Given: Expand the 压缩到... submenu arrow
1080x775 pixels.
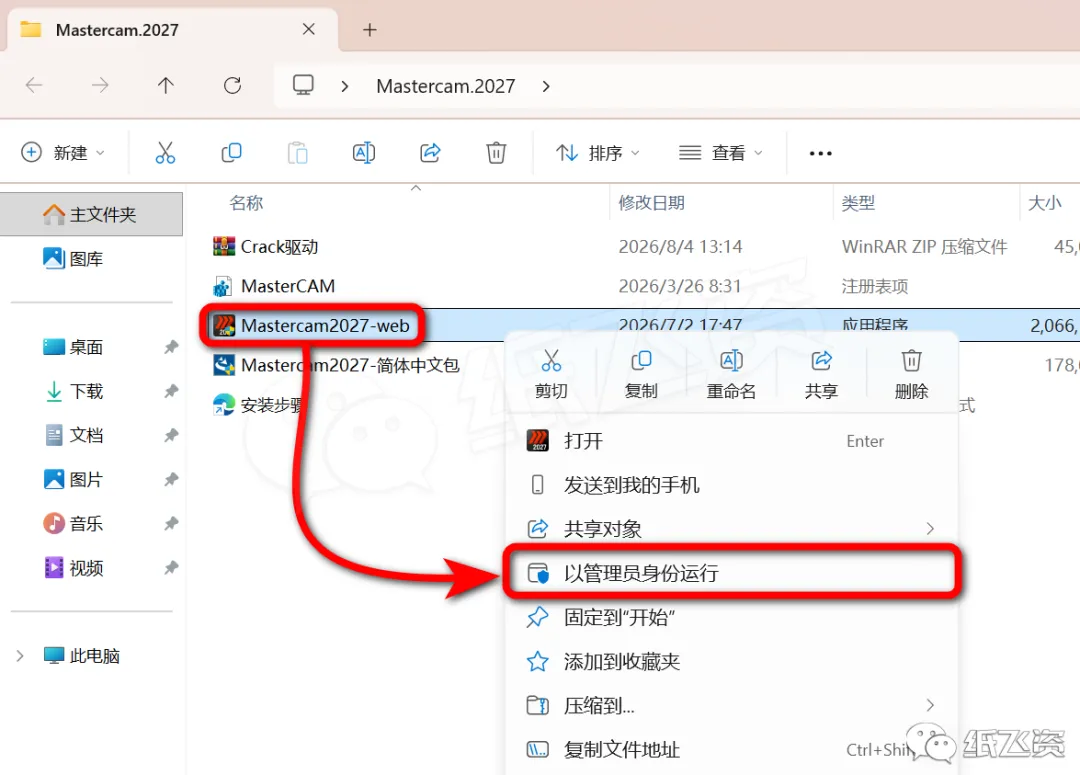Looking at the screenshot, I should click(930, 705).
